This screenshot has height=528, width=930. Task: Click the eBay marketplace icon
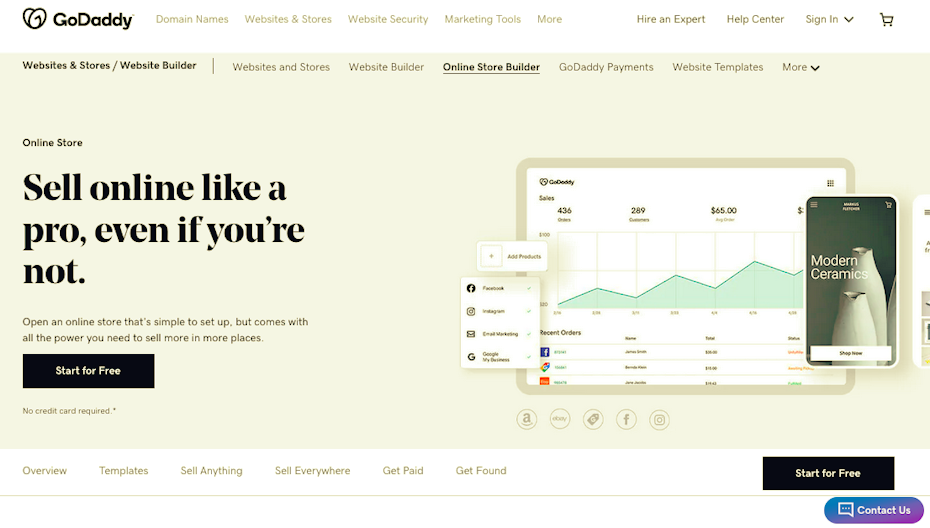pos(560,420)
